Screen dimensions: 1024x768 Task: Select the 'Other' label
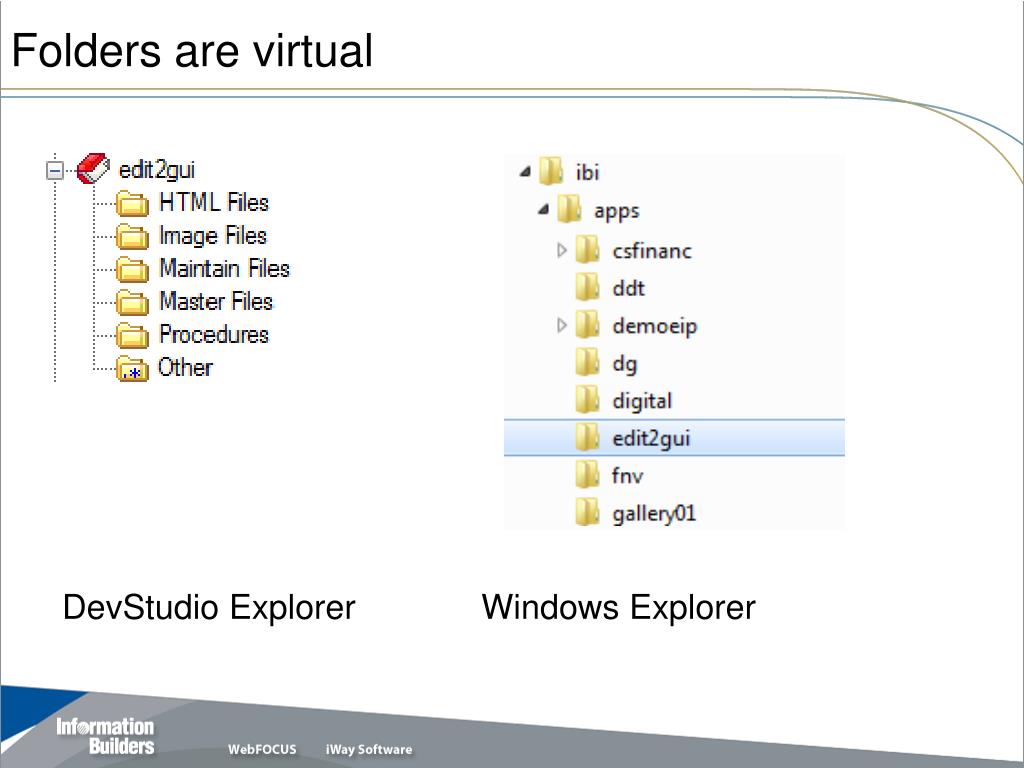[x=185, y=367]
